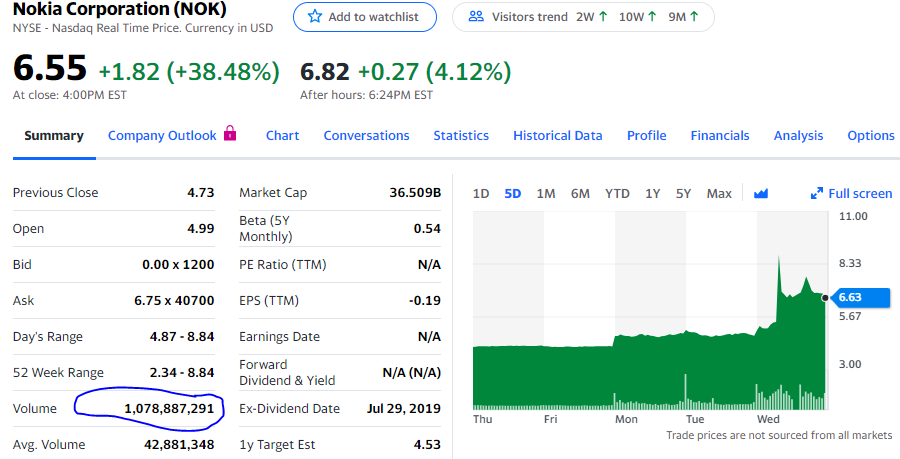The image size is (900, 459).
Task: View the Profile tab
Action: (x=646, y=135)
